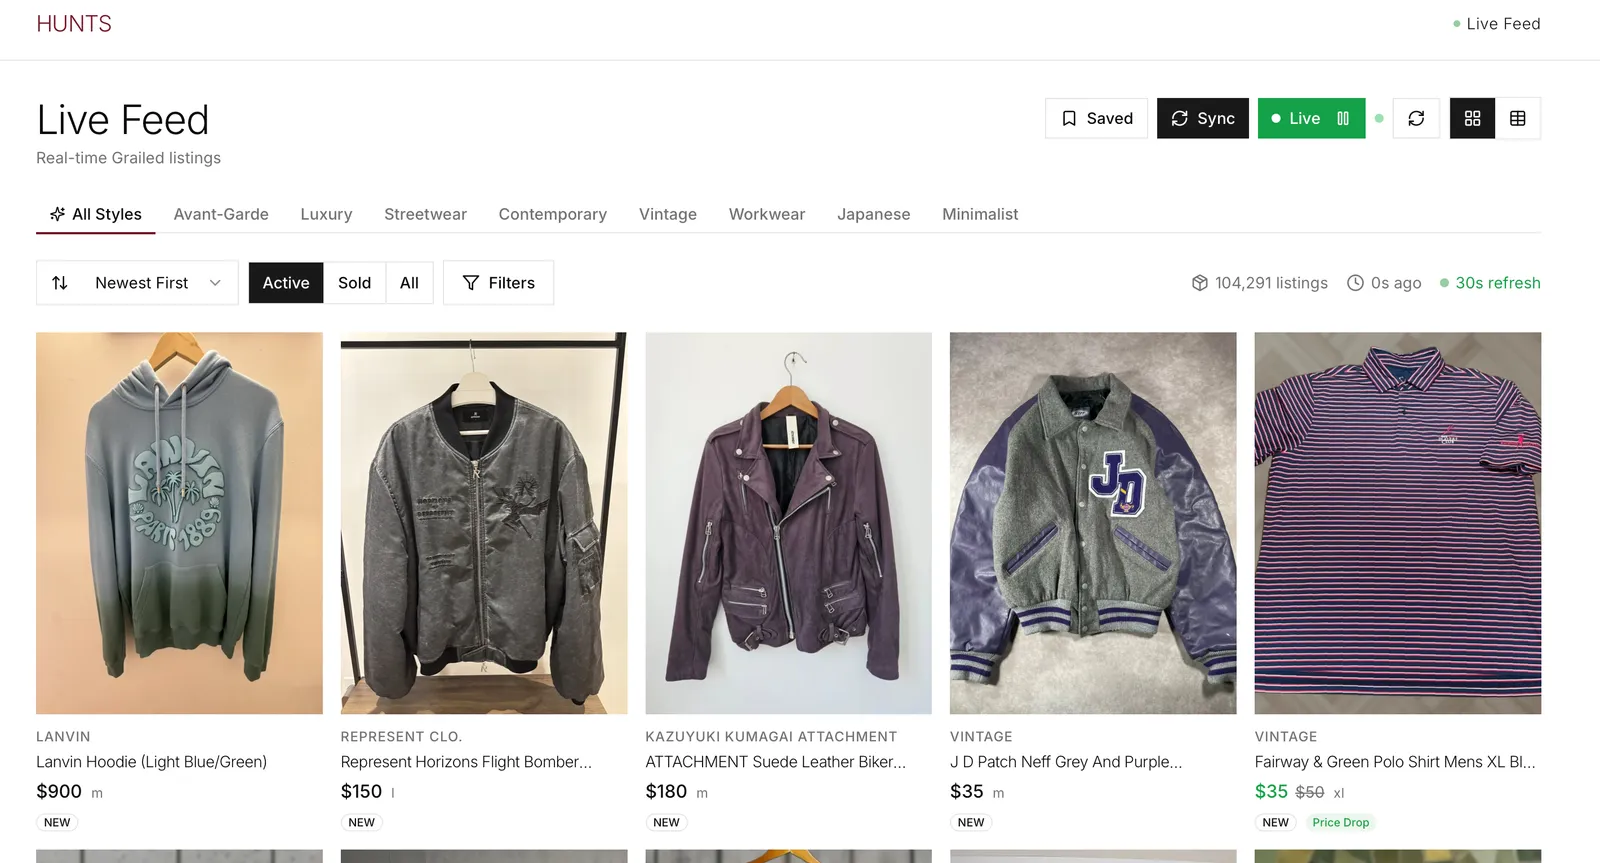1600x863 pixels.
Task: Switch to the table view icon
Action: click(x=1518, y=118)
